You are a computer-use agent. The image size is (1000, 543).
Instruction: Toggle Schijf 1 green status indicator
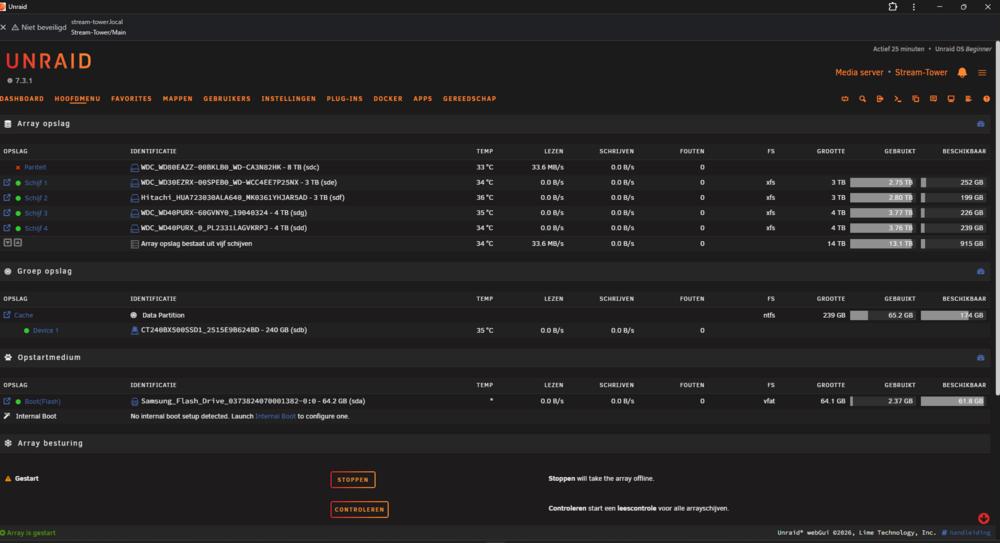pyautogui.click(x=18, y=183)
